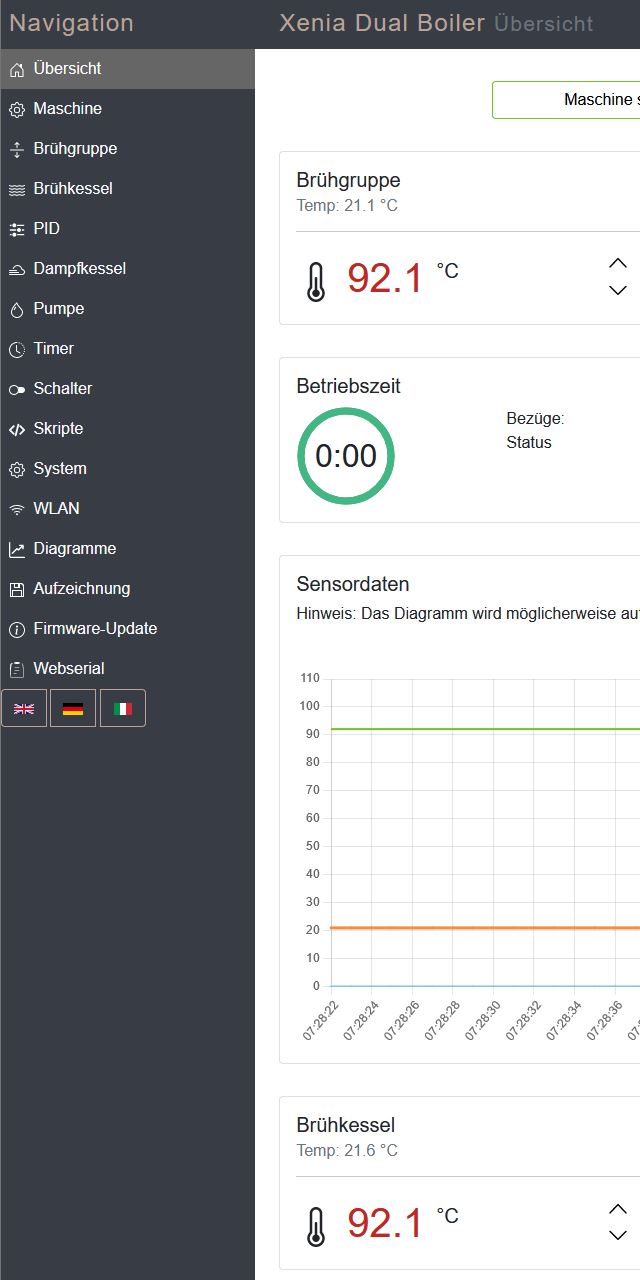Click the 'Temp: 21.1 °C' text

click(347, 206)
